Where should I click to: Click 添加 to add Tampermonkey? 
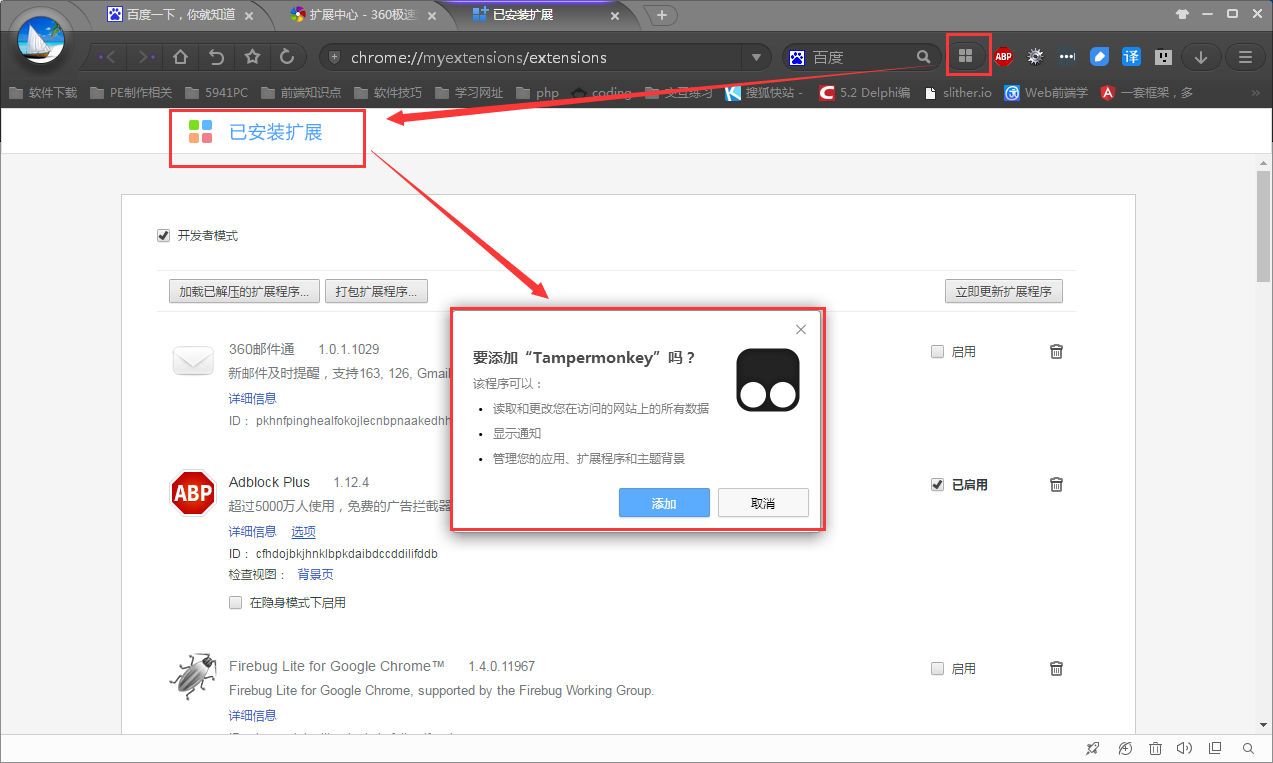(664, 503)
